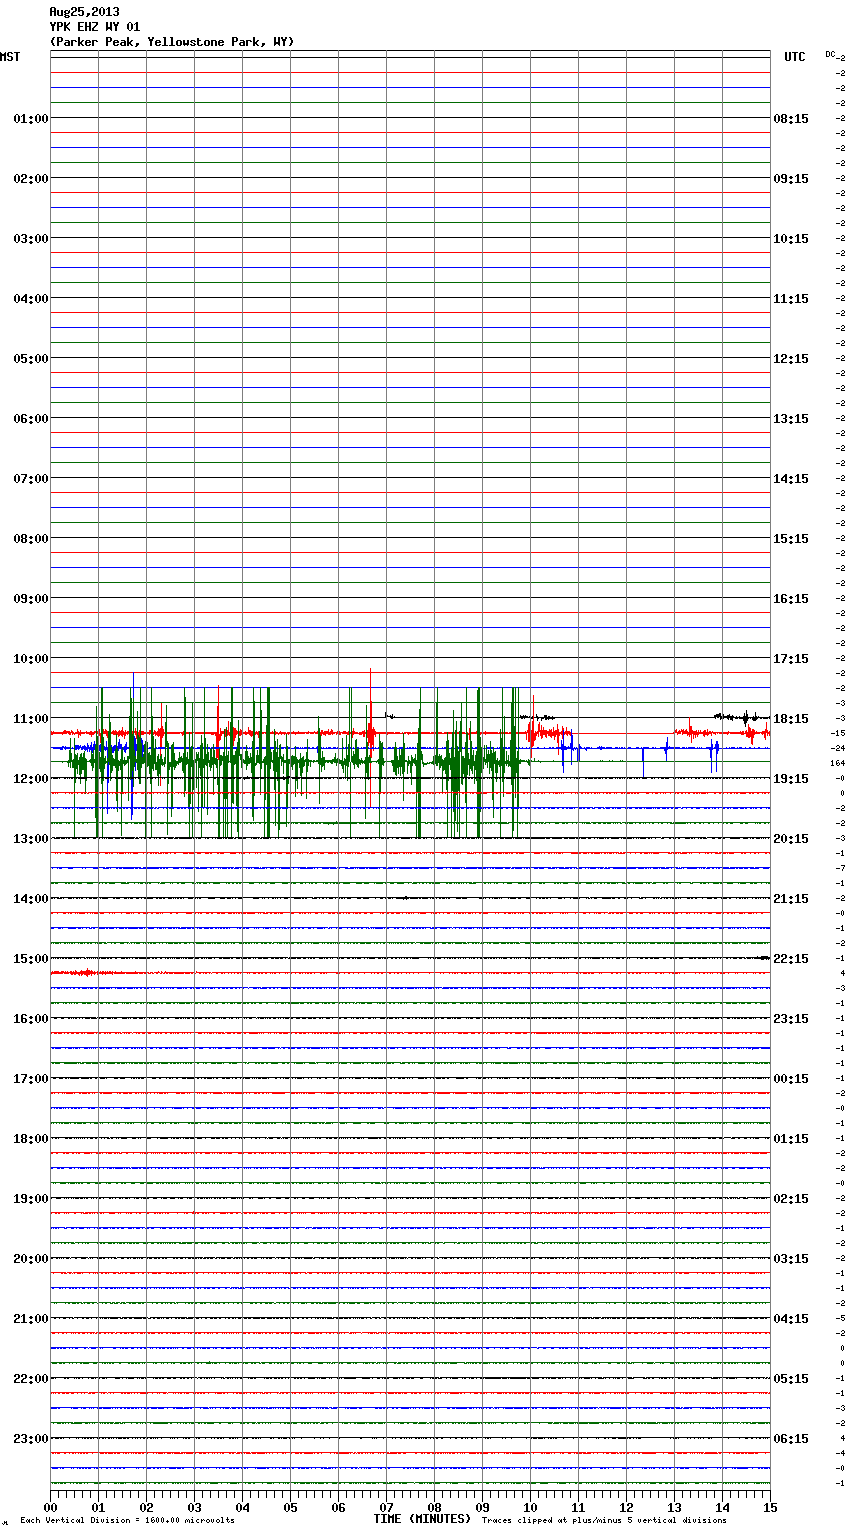The height and width of the screenshot is (1534, 850).
Task: Select the MST time label "05:00"
Action: (x=31, y=359)
